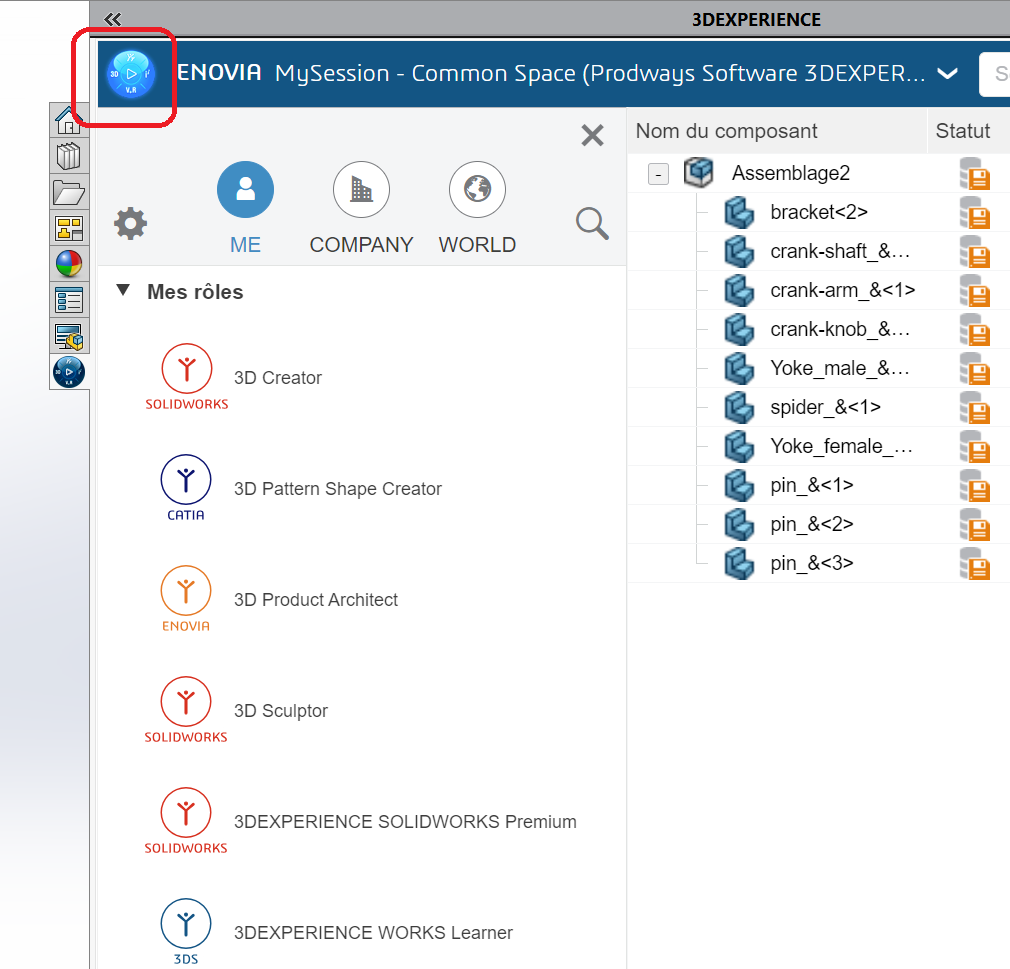Click the status icon for pin_&<3>
The height and width of the screenshot is (969, 1010).
975,564
